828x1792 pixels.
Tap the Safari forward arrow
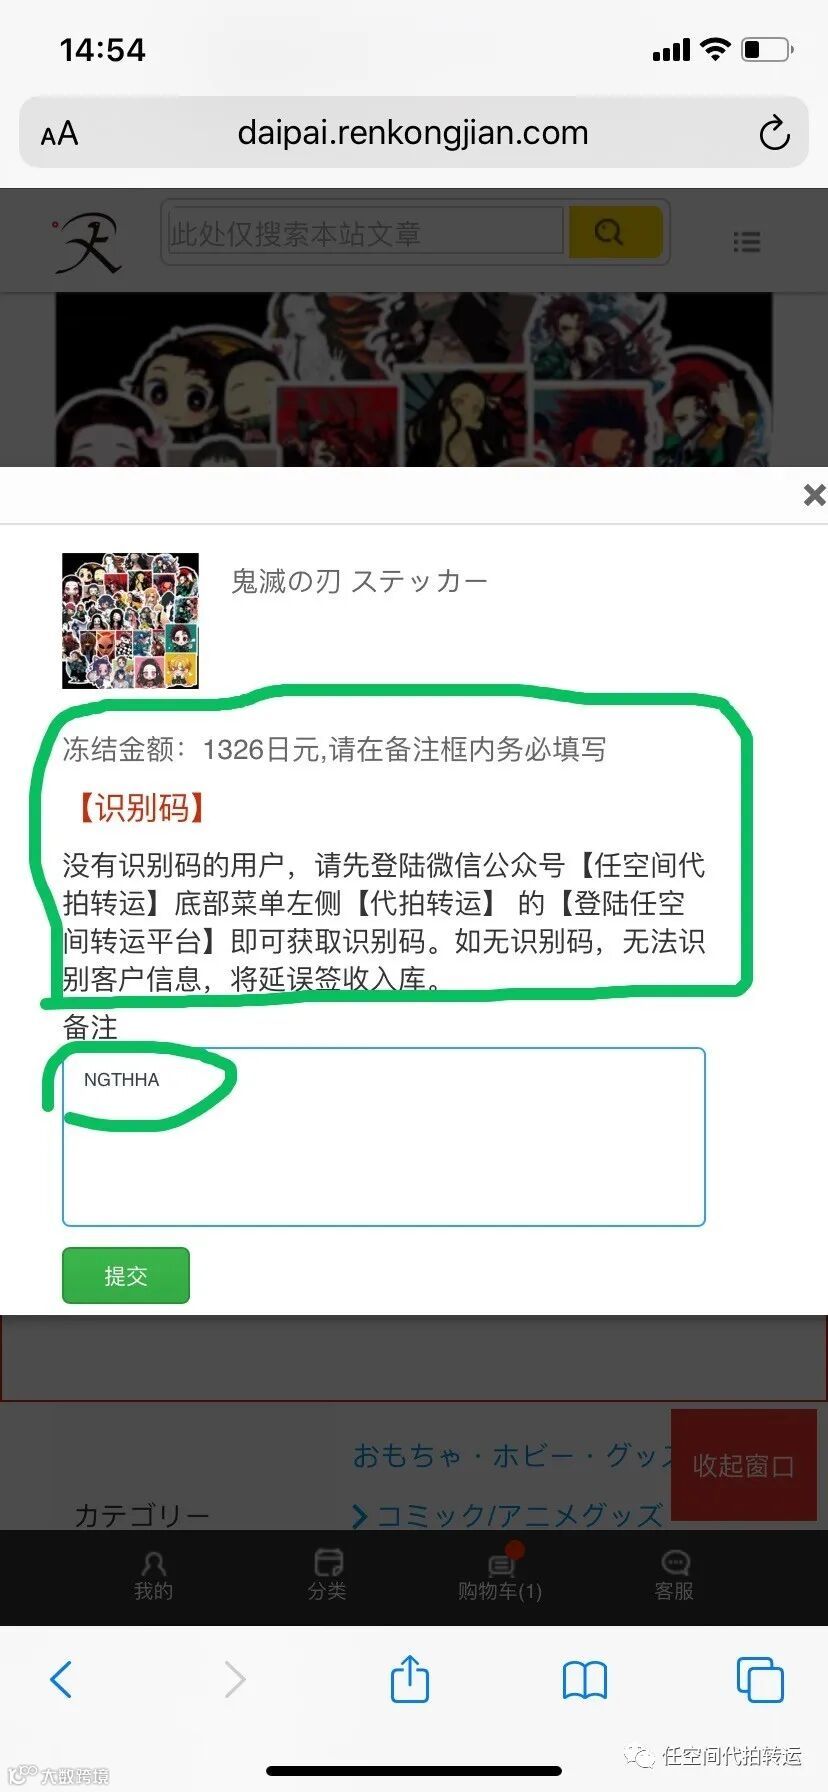point(235,1679)
